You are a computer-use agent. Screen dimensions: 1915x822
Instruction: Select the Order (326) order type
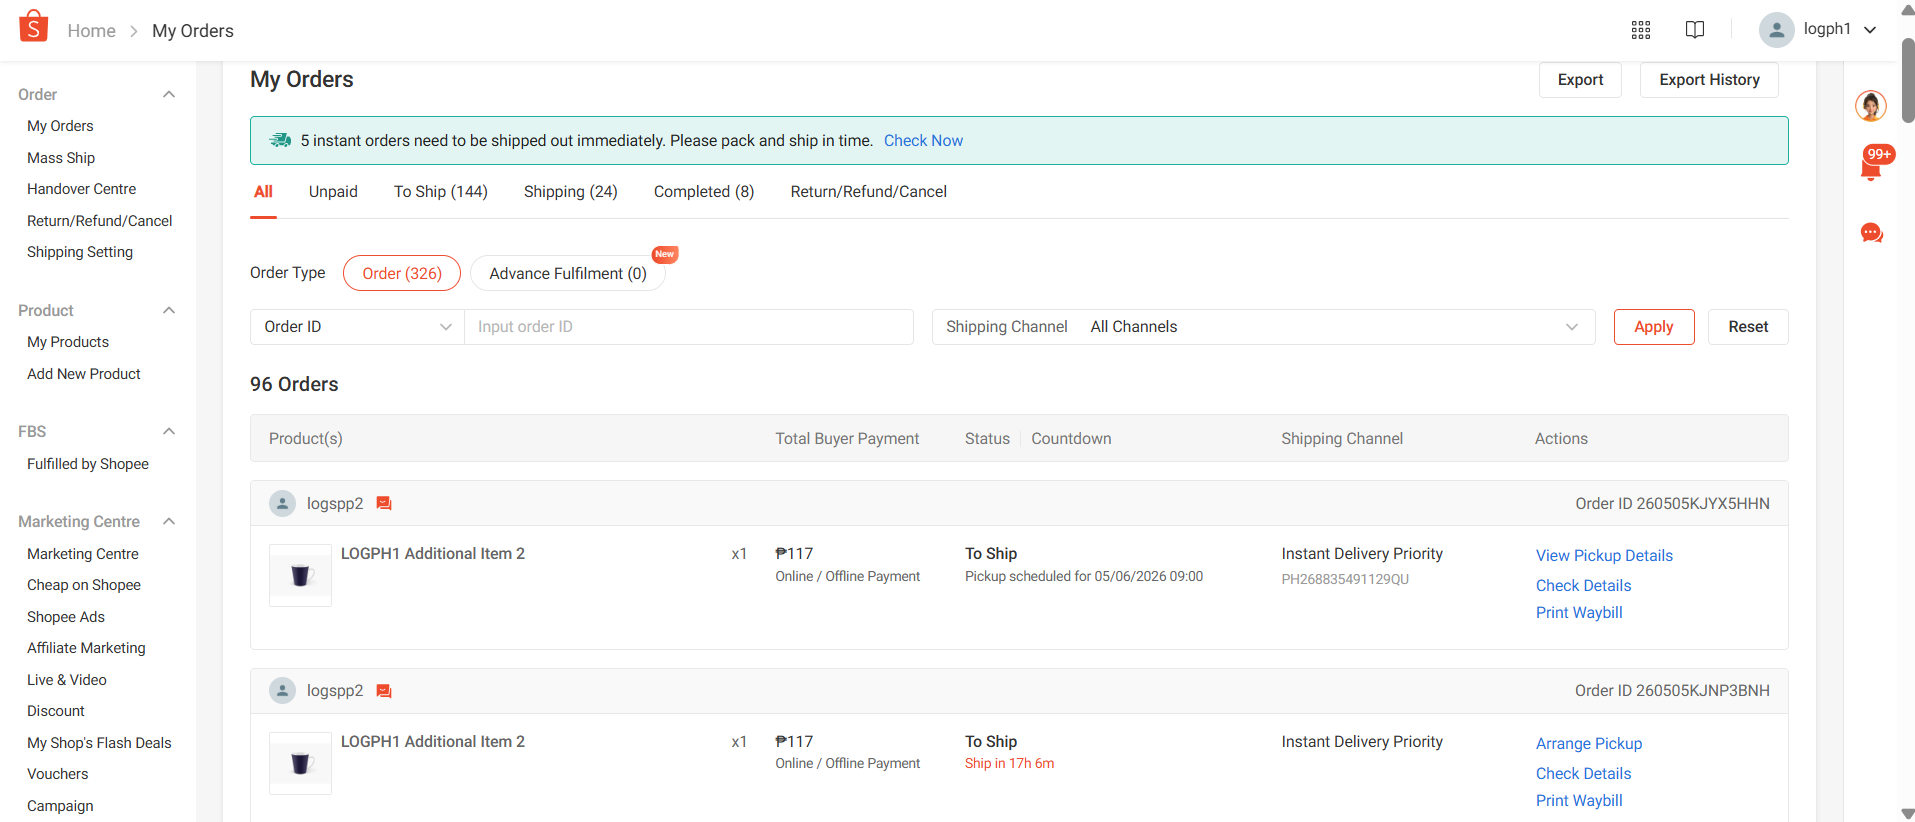[x=402, y=273]
